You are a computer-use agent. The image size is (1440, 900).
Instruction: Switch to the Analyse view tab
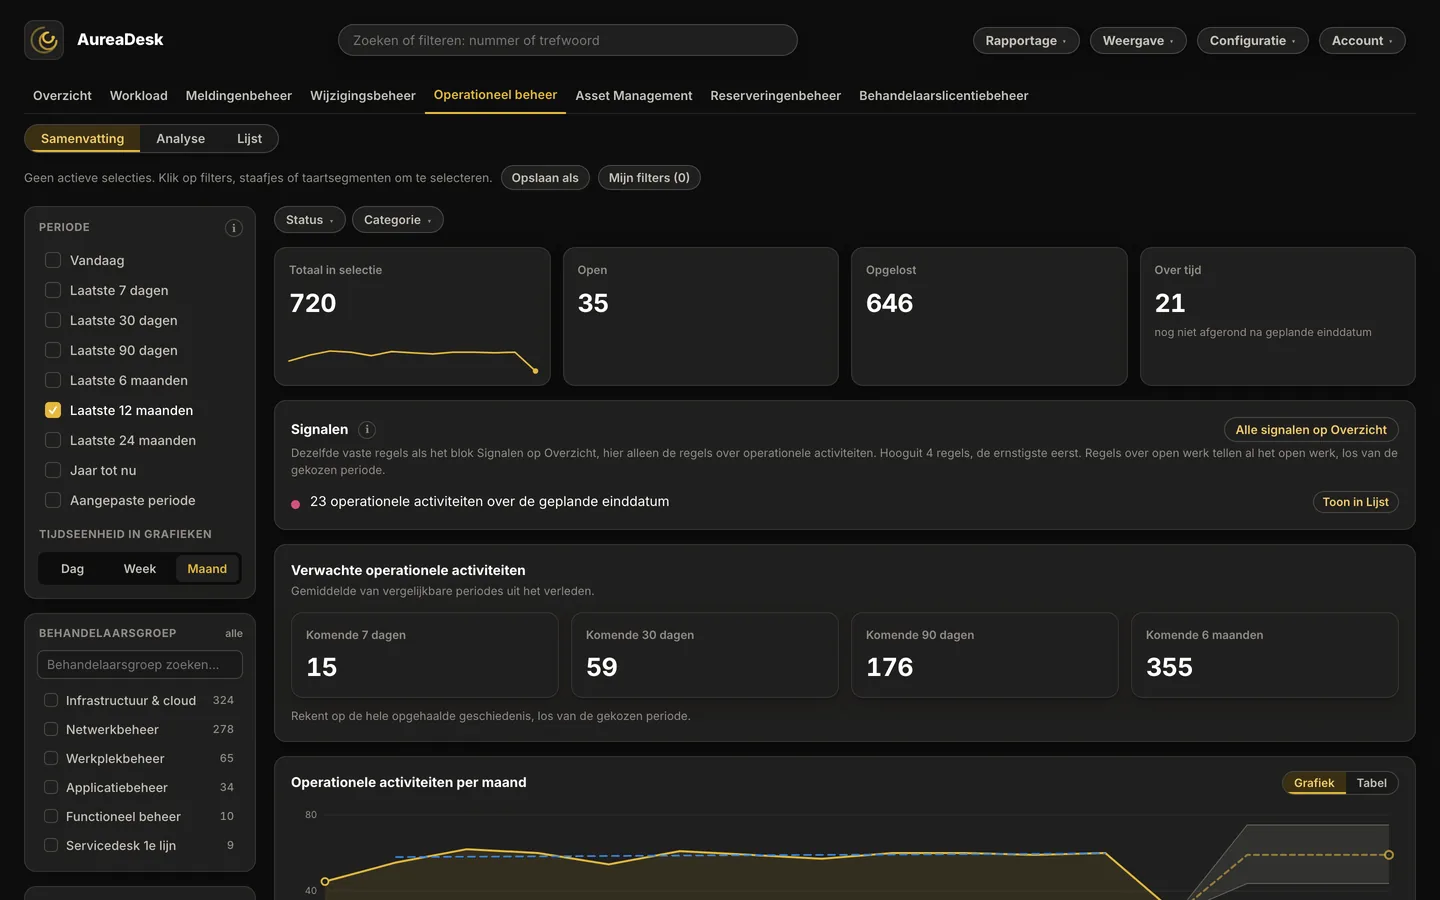click(x=181, y=139)
